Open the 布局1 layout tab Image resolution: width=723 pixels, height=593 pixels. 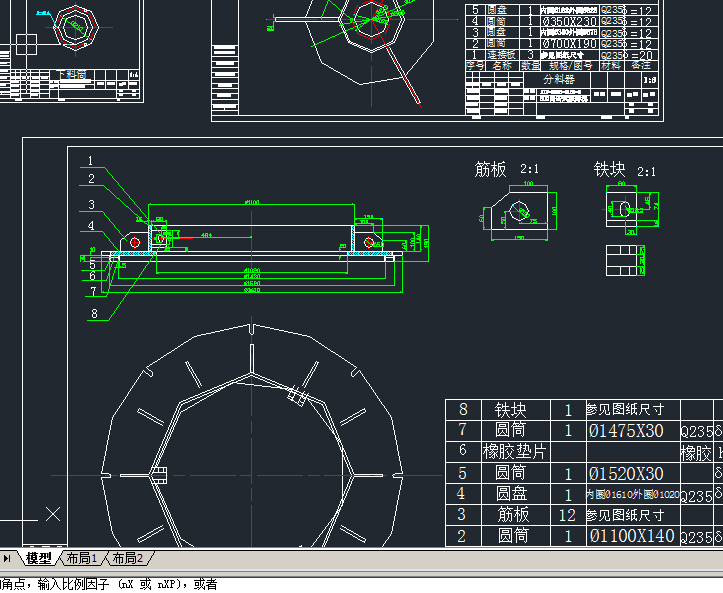pyautogui.click(x=82, y=558)
